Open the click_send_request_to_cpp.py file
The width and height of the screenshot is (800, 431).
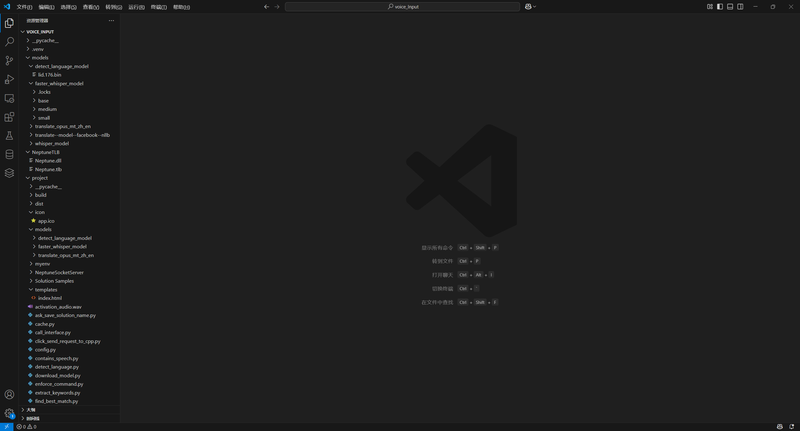click(69, 341)
